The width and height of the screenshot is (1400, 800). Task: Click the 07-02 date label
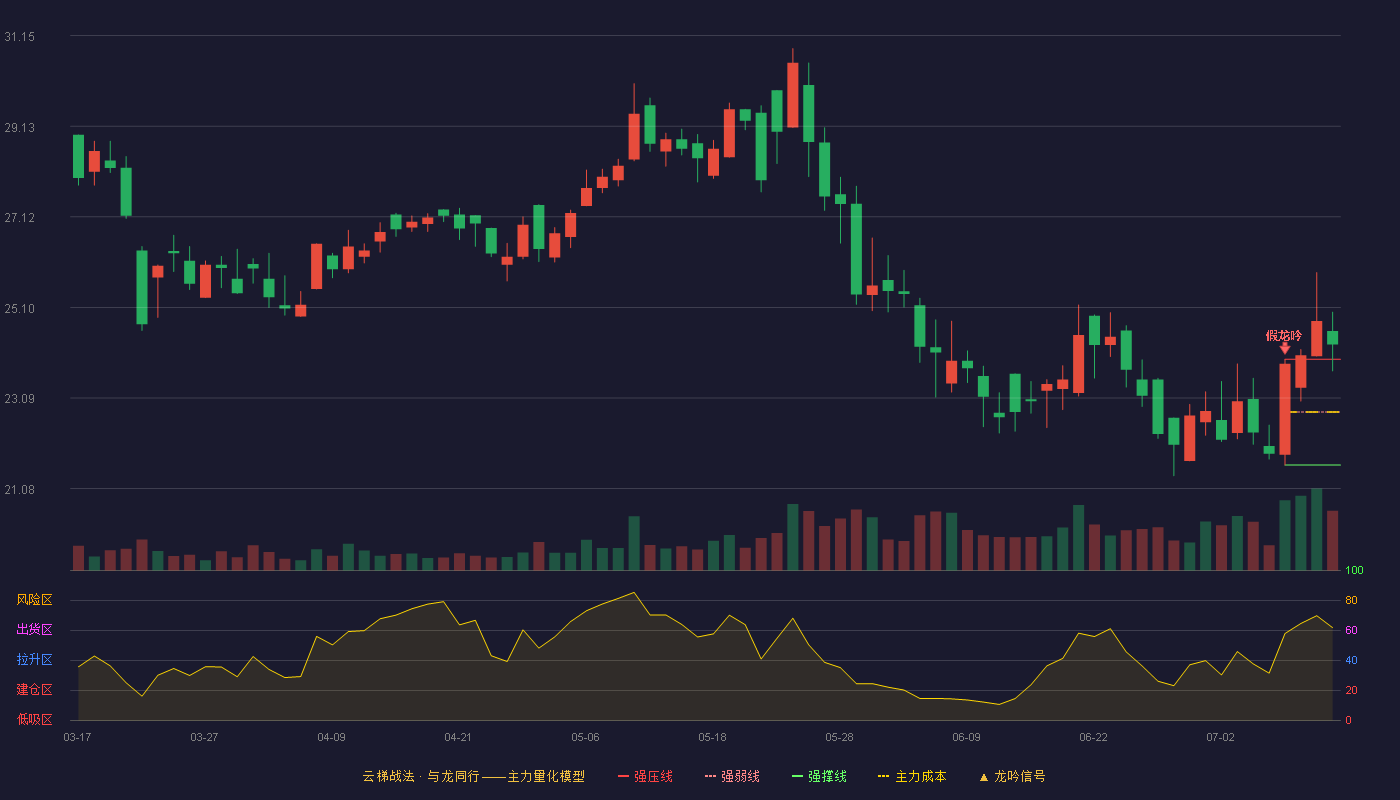[x=1220, y=737]
